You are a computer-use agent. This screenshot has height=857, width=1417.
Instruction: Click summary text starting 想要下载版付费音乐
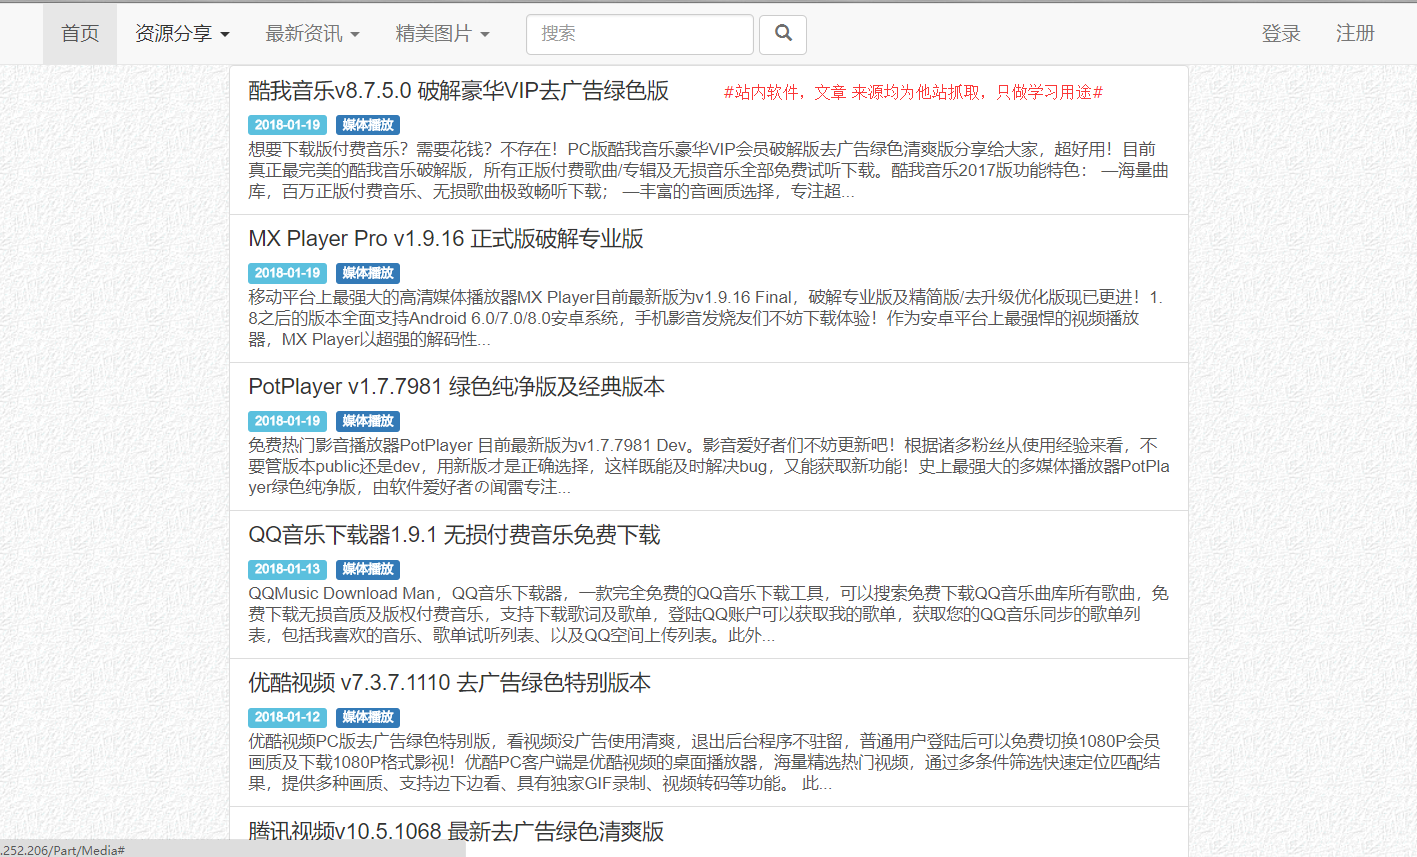[x=708, y=170]
